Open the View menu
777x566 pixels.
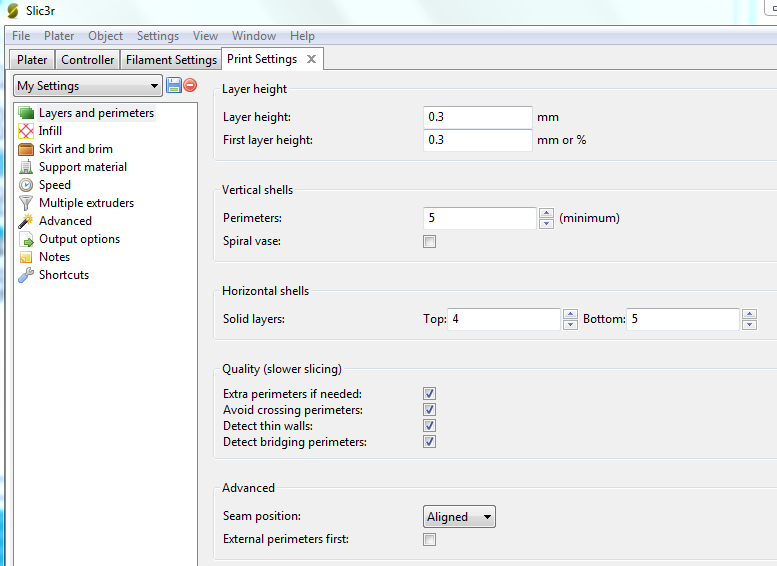coord(205,36)
